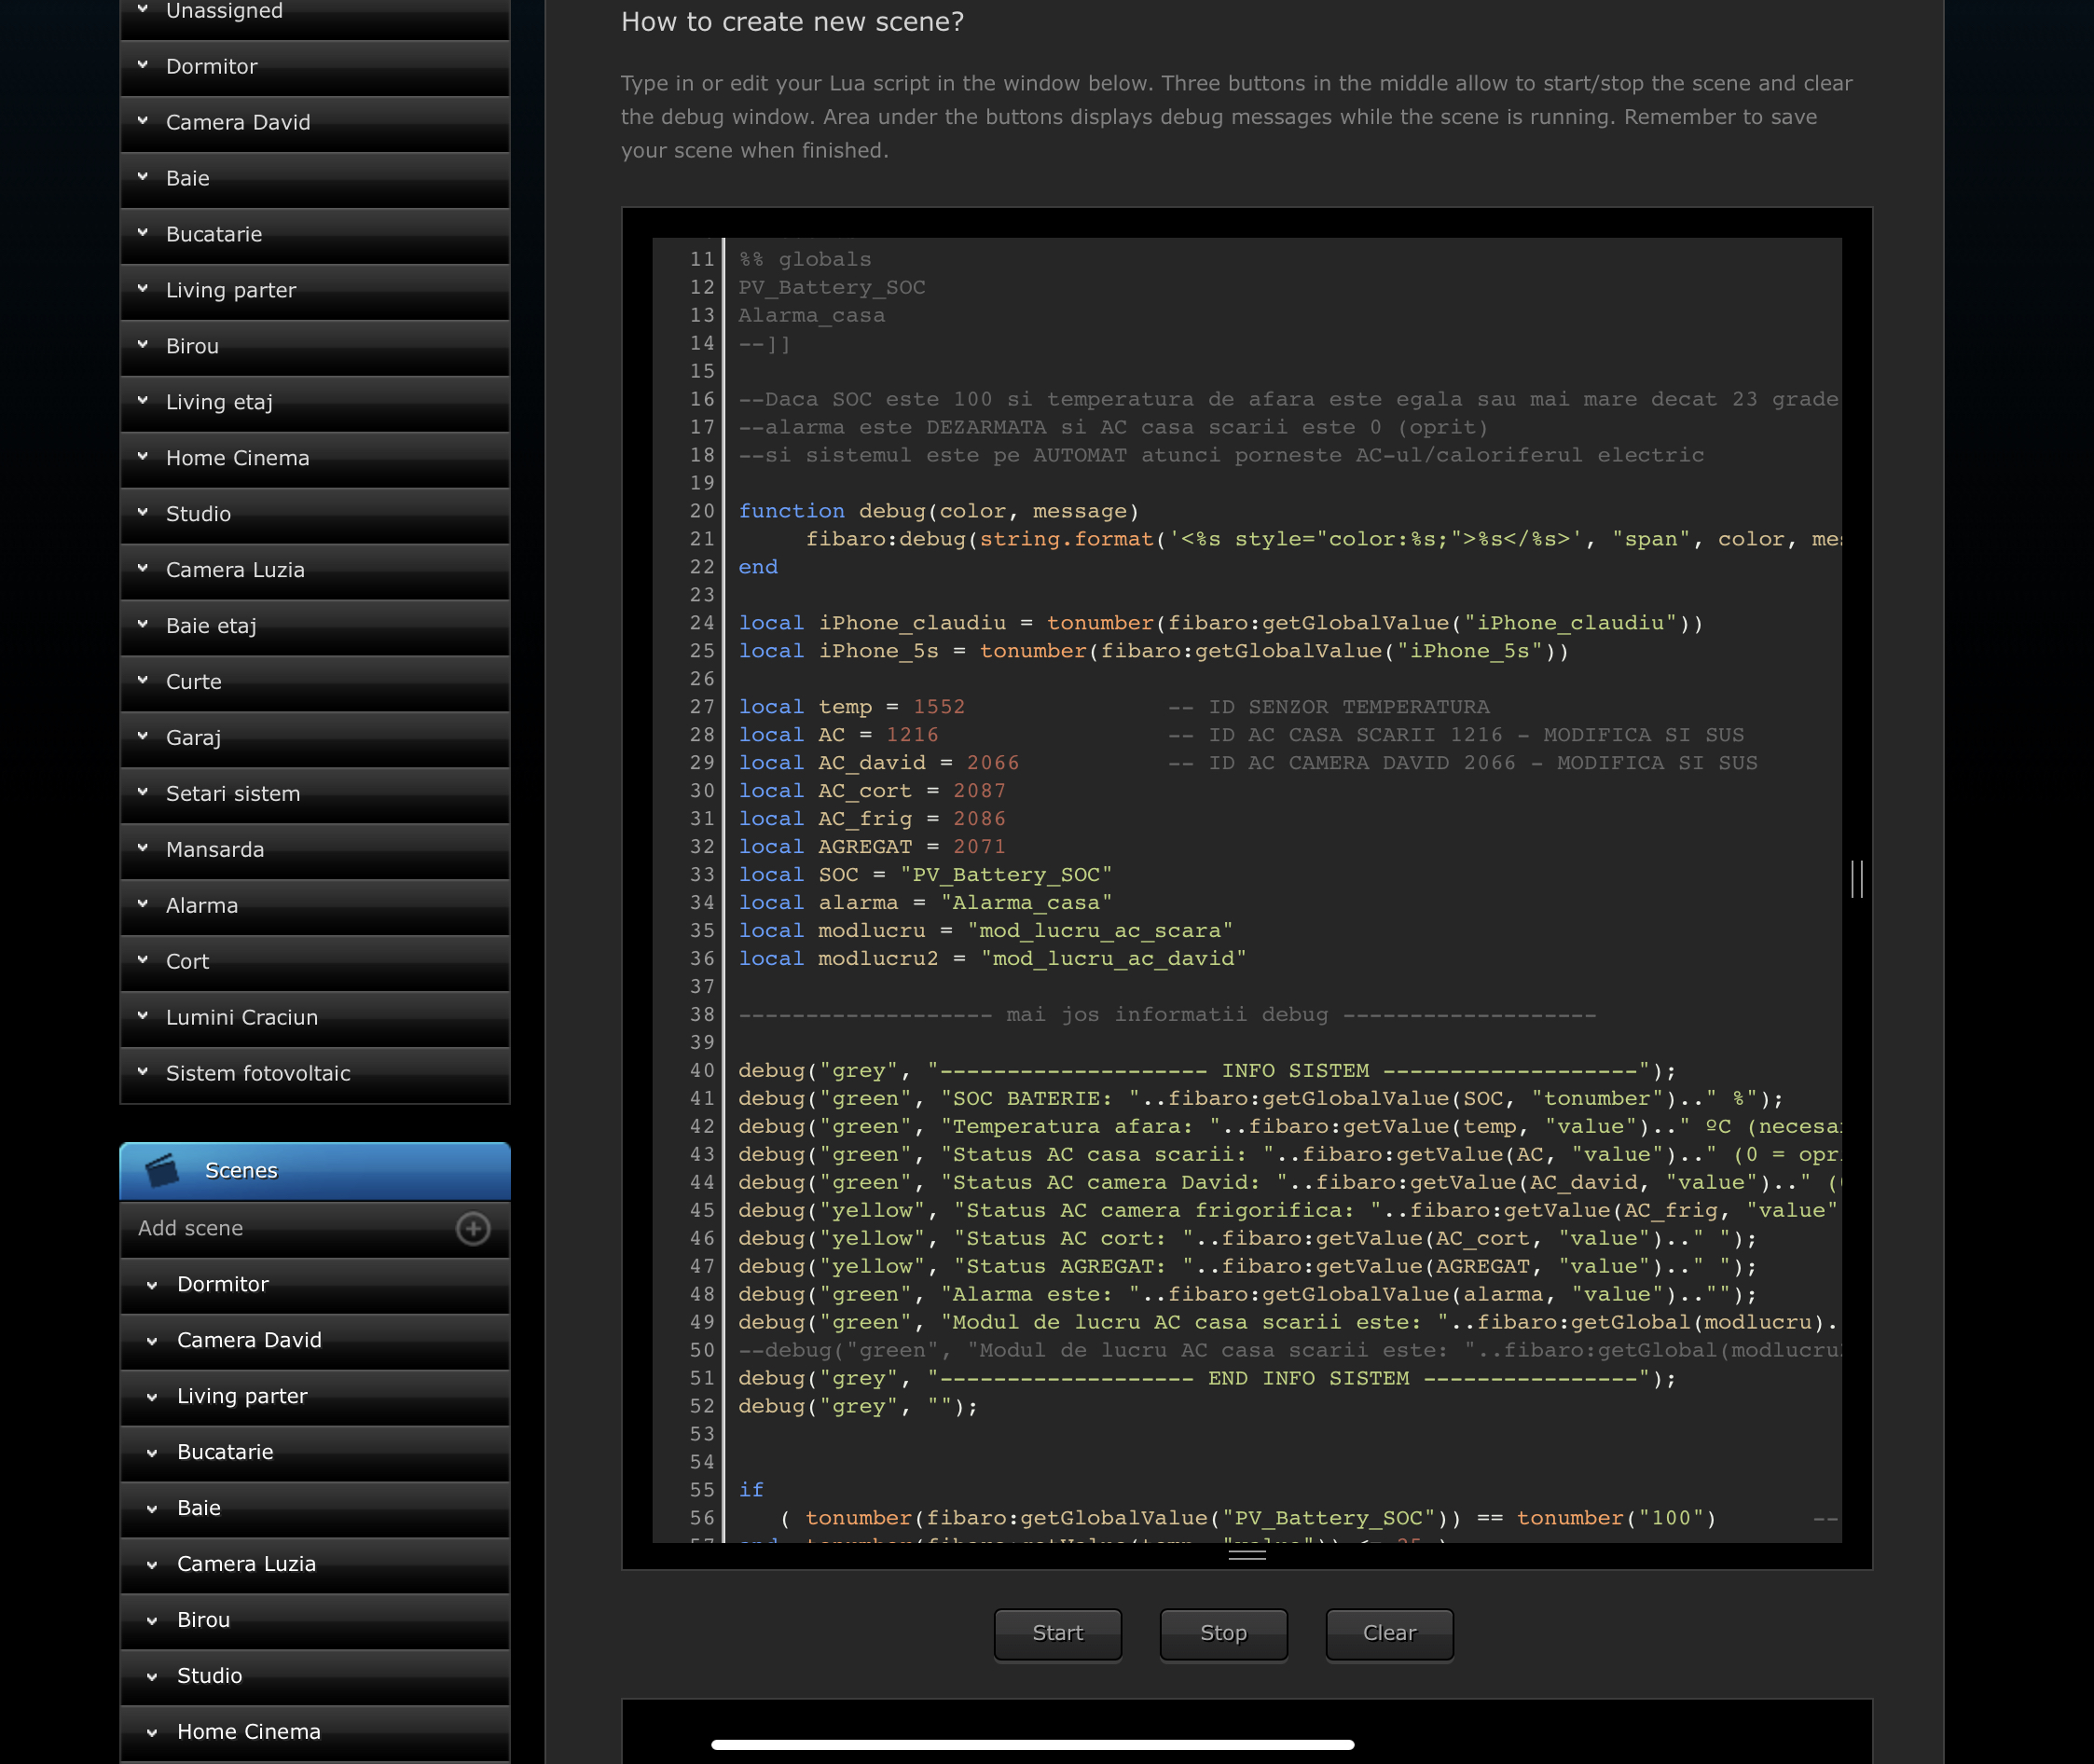
Task: Open the Setari sistem section
Action: coord(315,794)
